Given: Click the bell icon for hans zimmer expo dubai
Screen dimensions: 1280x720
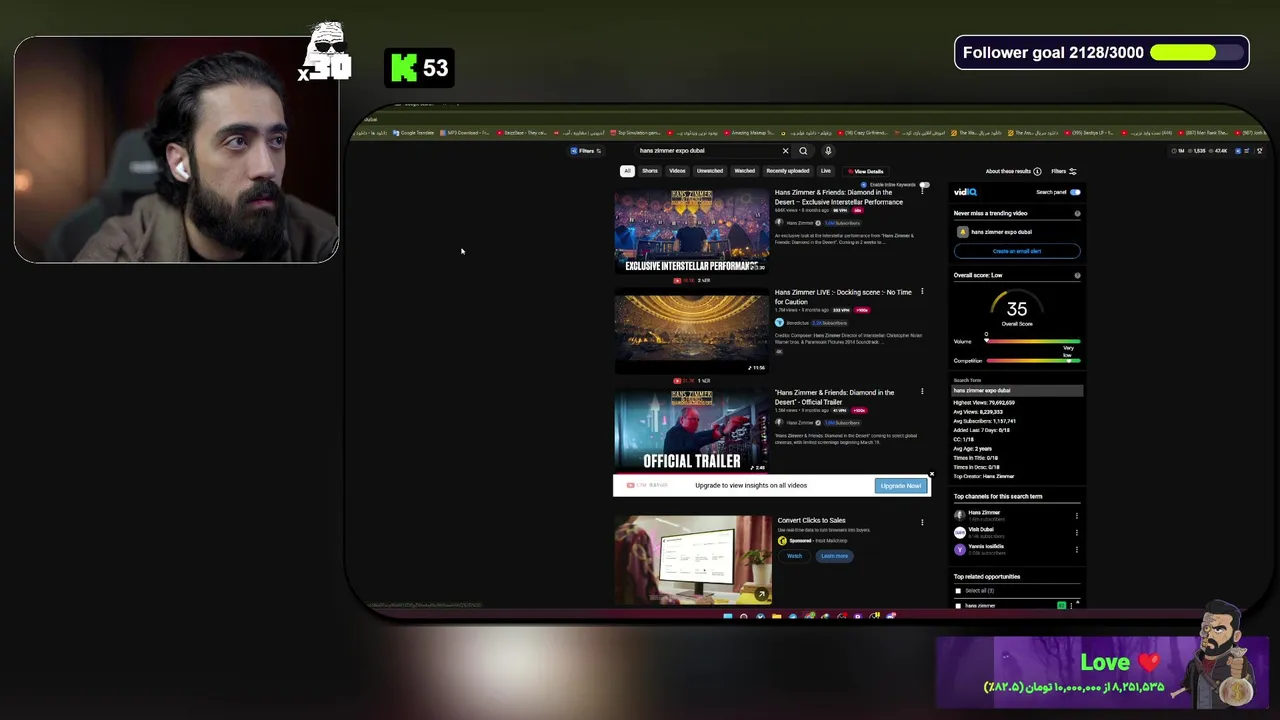Looking at the screenshot, I should click(x=962, y=232).
